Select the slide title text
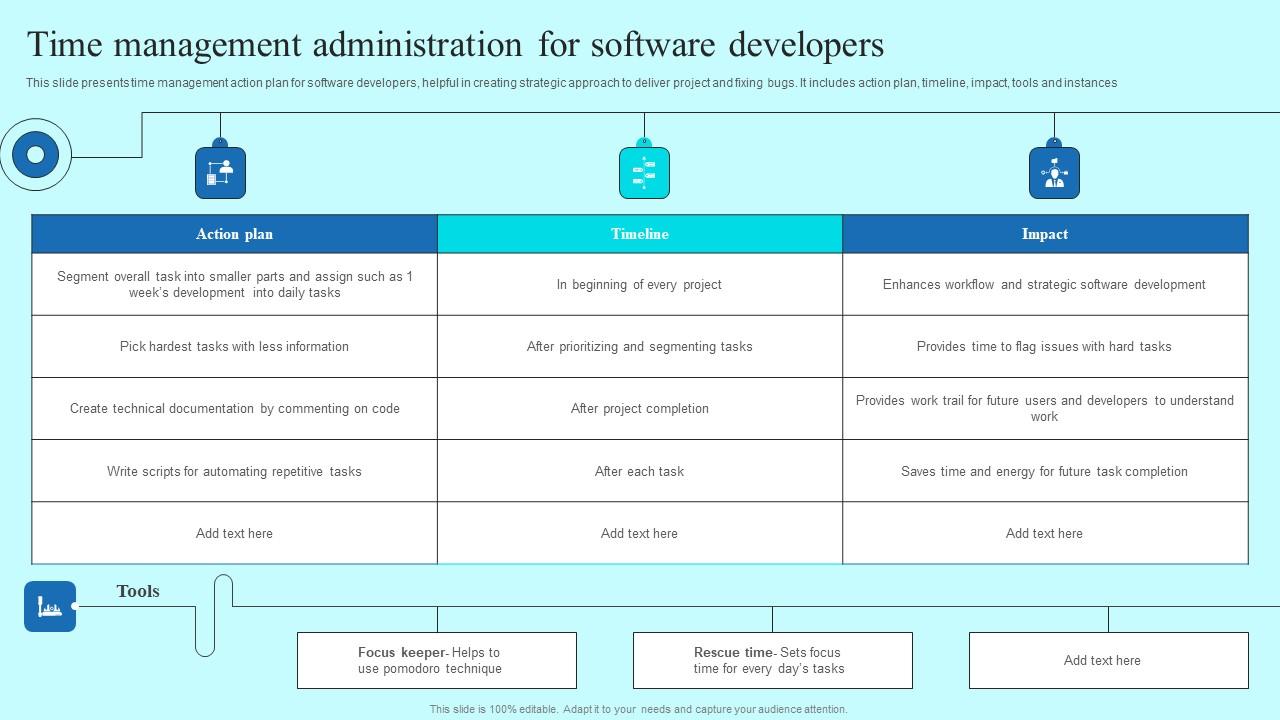Image resolution: width=1280 pixels, height=720 pixels. click(457, 46)
